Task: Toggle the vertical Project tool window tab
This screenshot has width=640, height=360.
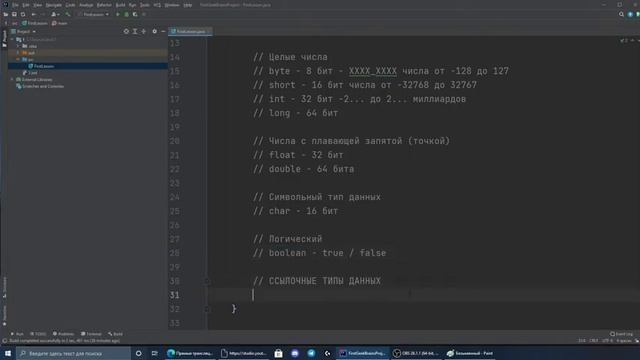Action: click(x=4, y=39)
